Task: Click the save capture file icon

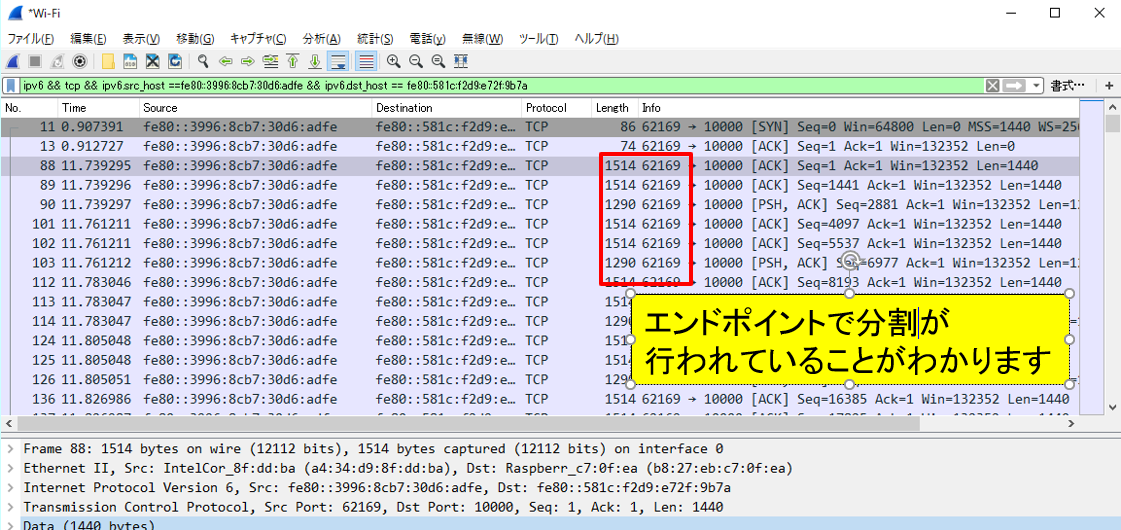Action: (x=128, y=61)
